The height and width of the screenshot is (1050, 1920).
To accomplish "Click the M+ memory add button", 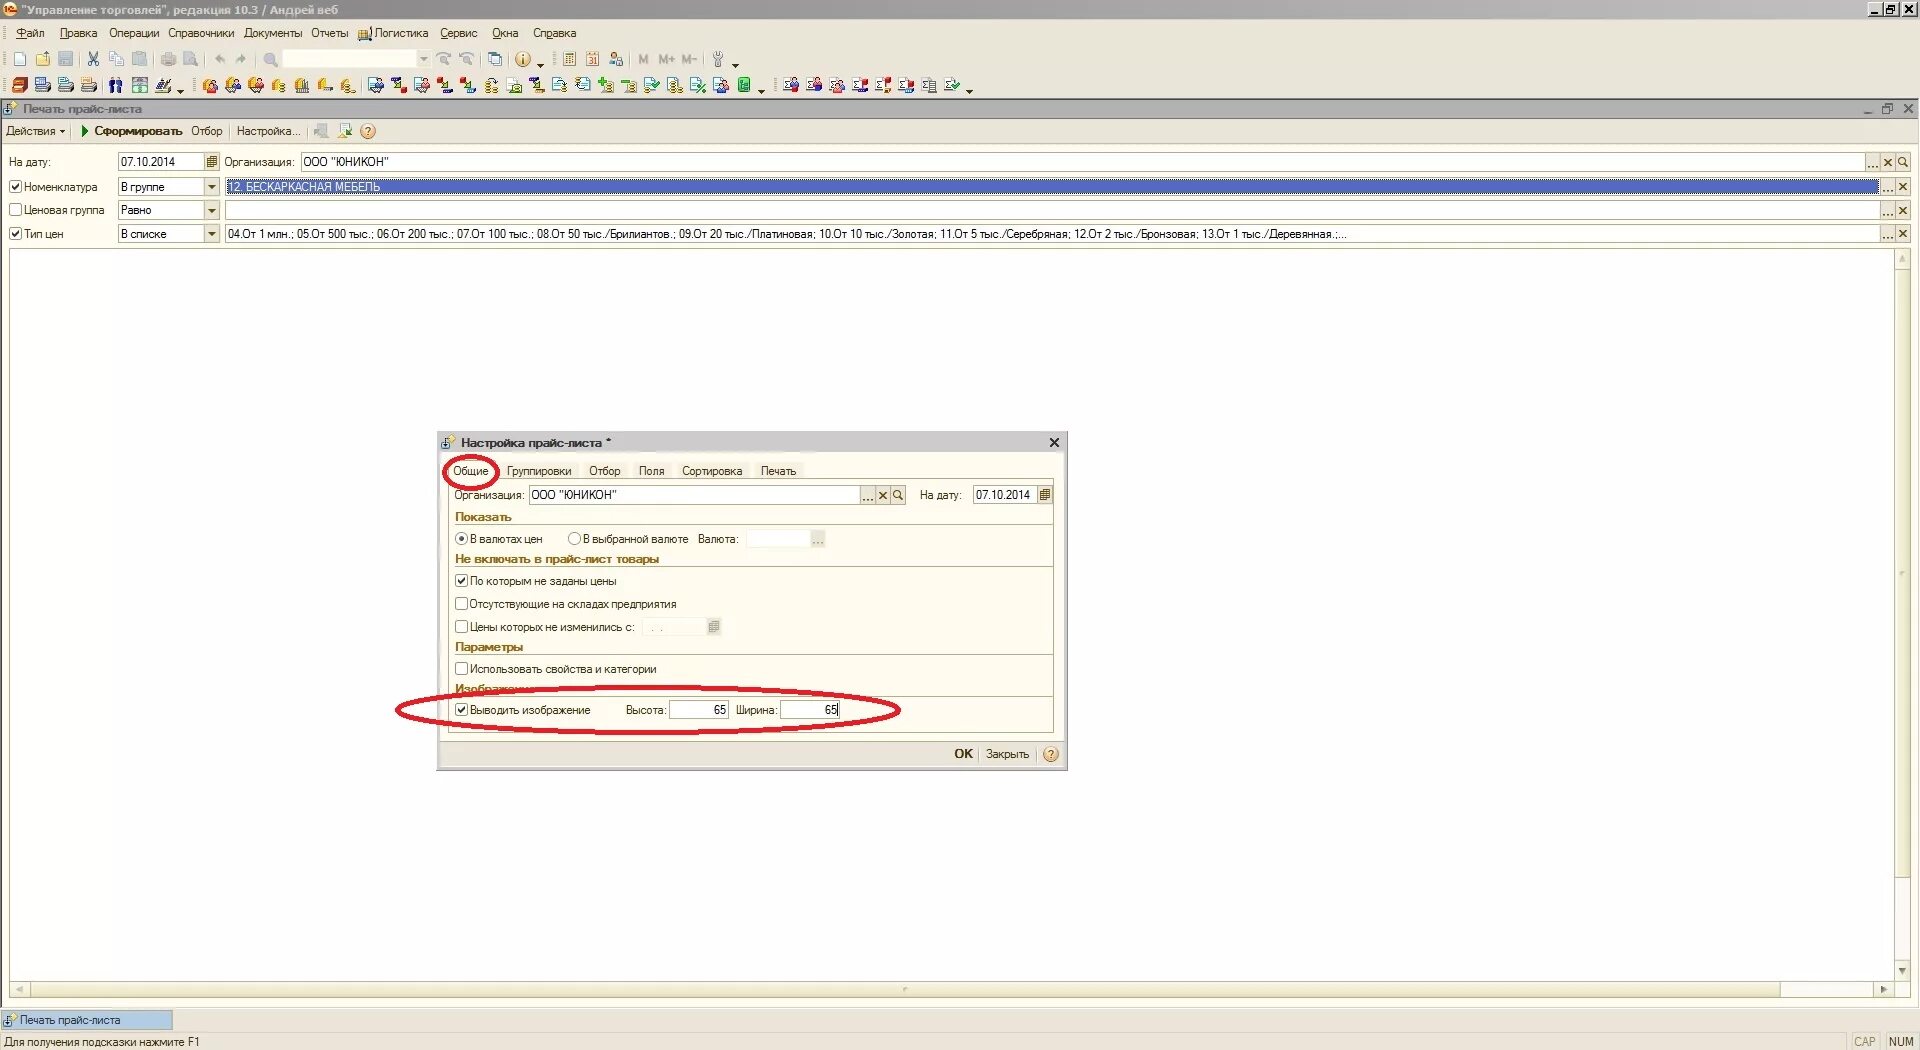I will [666, 59].
